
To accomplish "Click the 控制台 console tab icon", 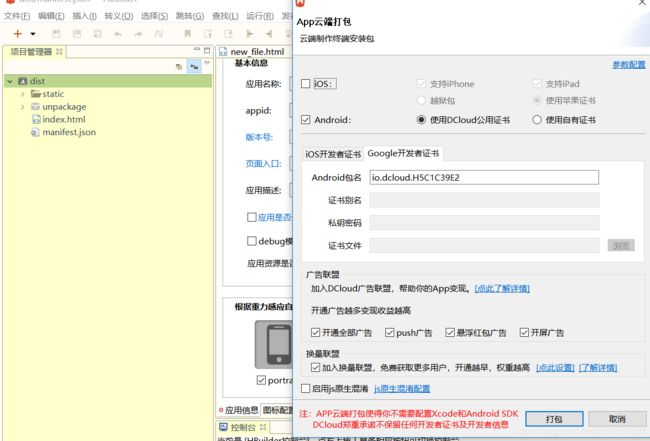I will [223, 426].
